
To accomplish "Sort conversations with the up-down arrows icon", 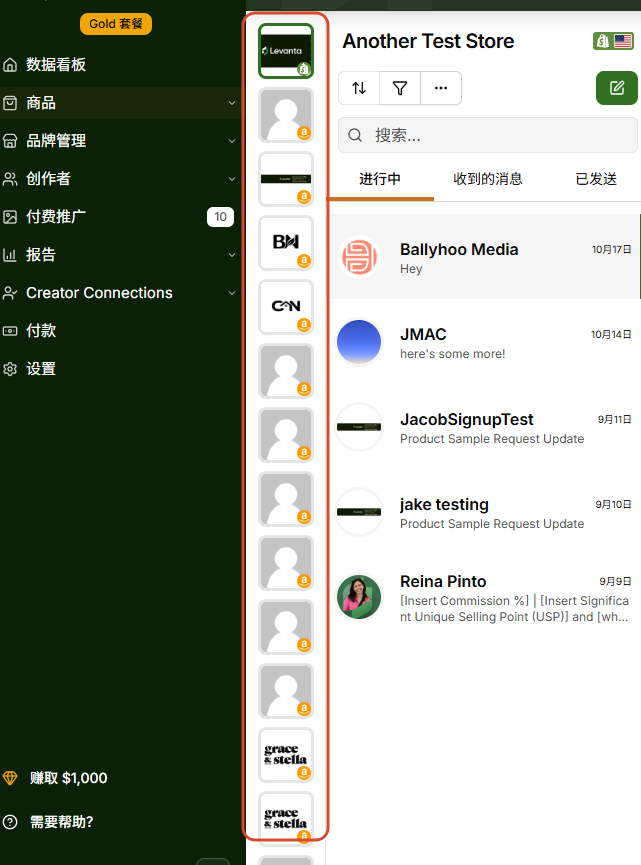I will (x=359, y=88).
